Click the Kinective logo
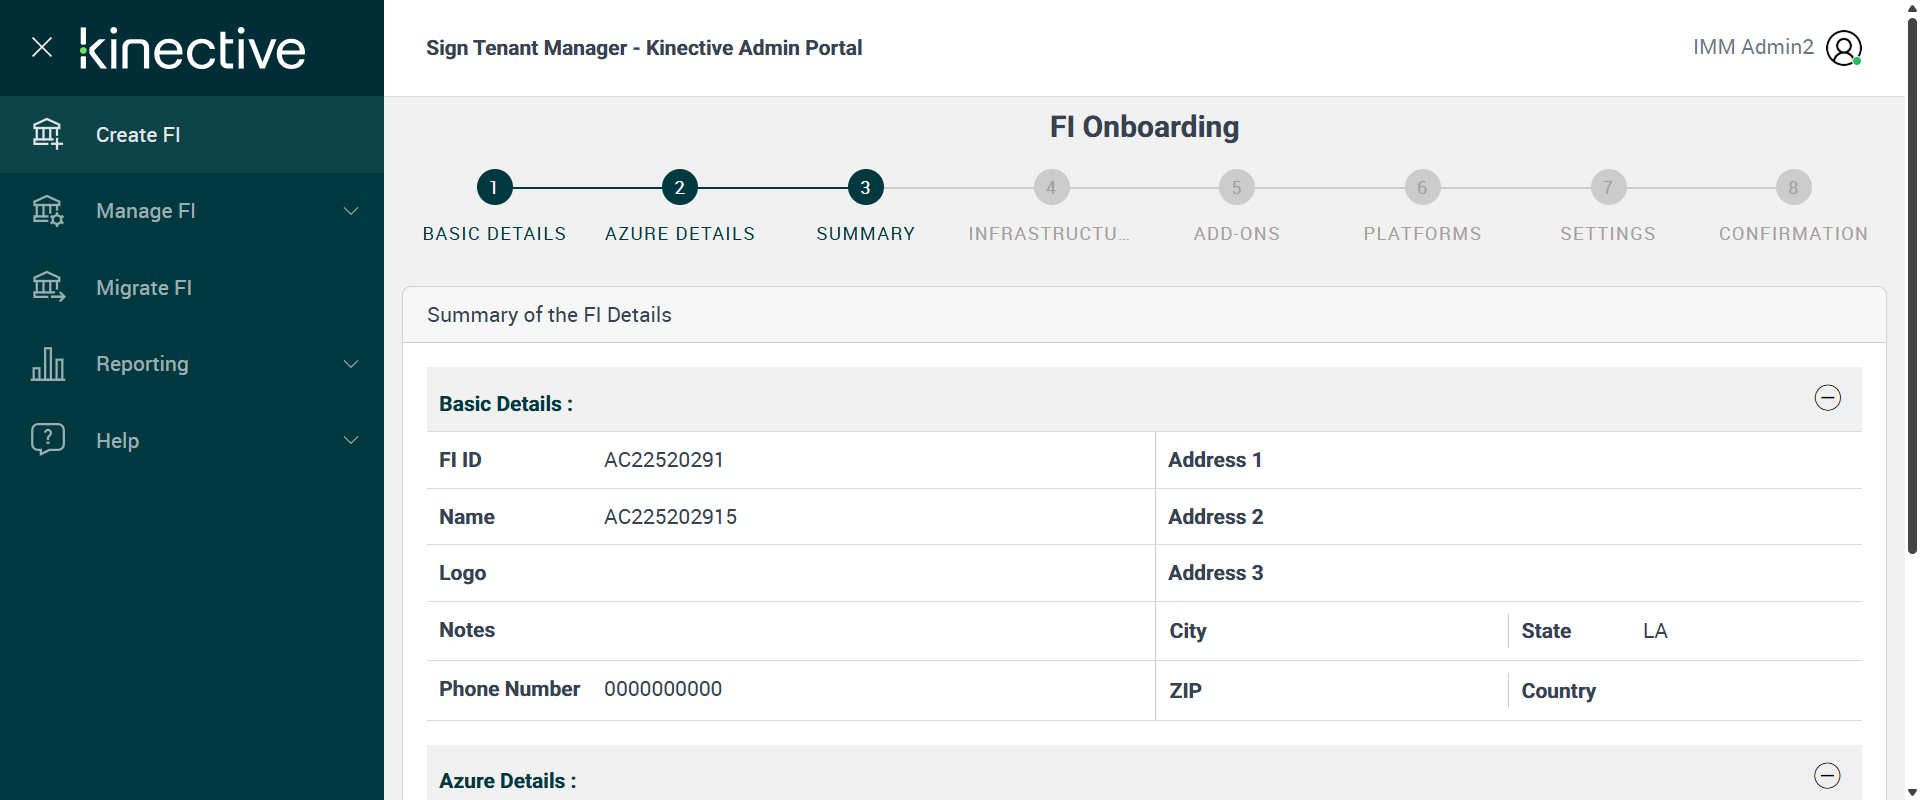The width and height of the screenshot is (1920, 800). [x=193, y=49]
